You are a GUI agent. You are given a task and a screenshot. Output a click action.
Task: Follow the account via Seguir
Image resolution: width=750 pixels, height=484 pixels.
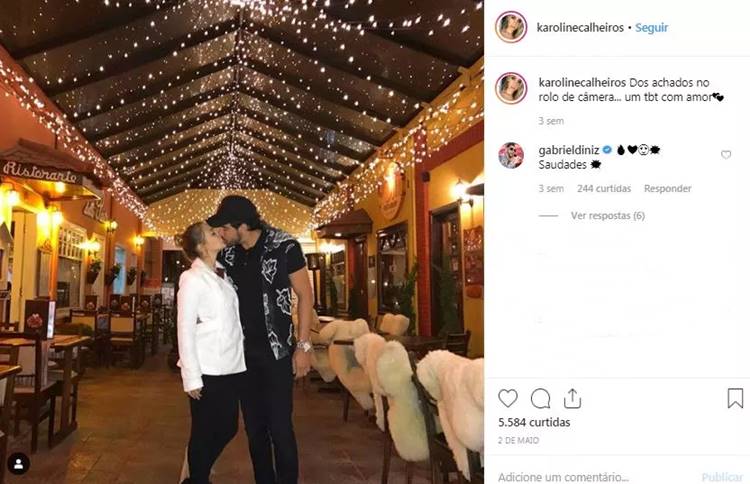tap(651, 28)
